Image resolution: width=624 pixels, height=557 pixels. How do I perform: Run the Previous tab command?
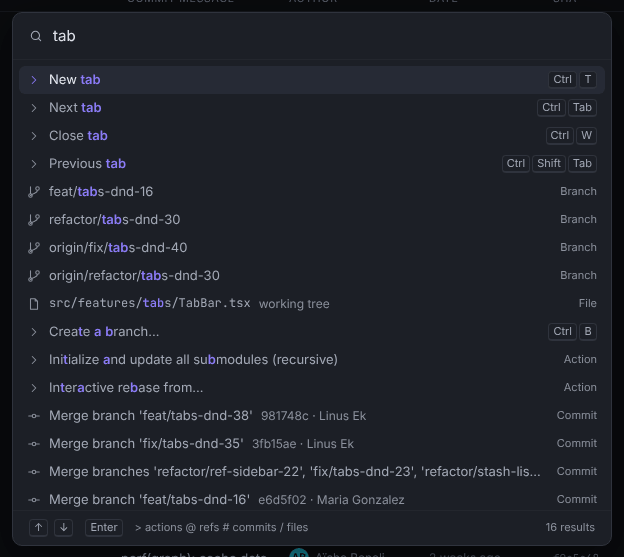pyautogui.click(x=312, y=164)
